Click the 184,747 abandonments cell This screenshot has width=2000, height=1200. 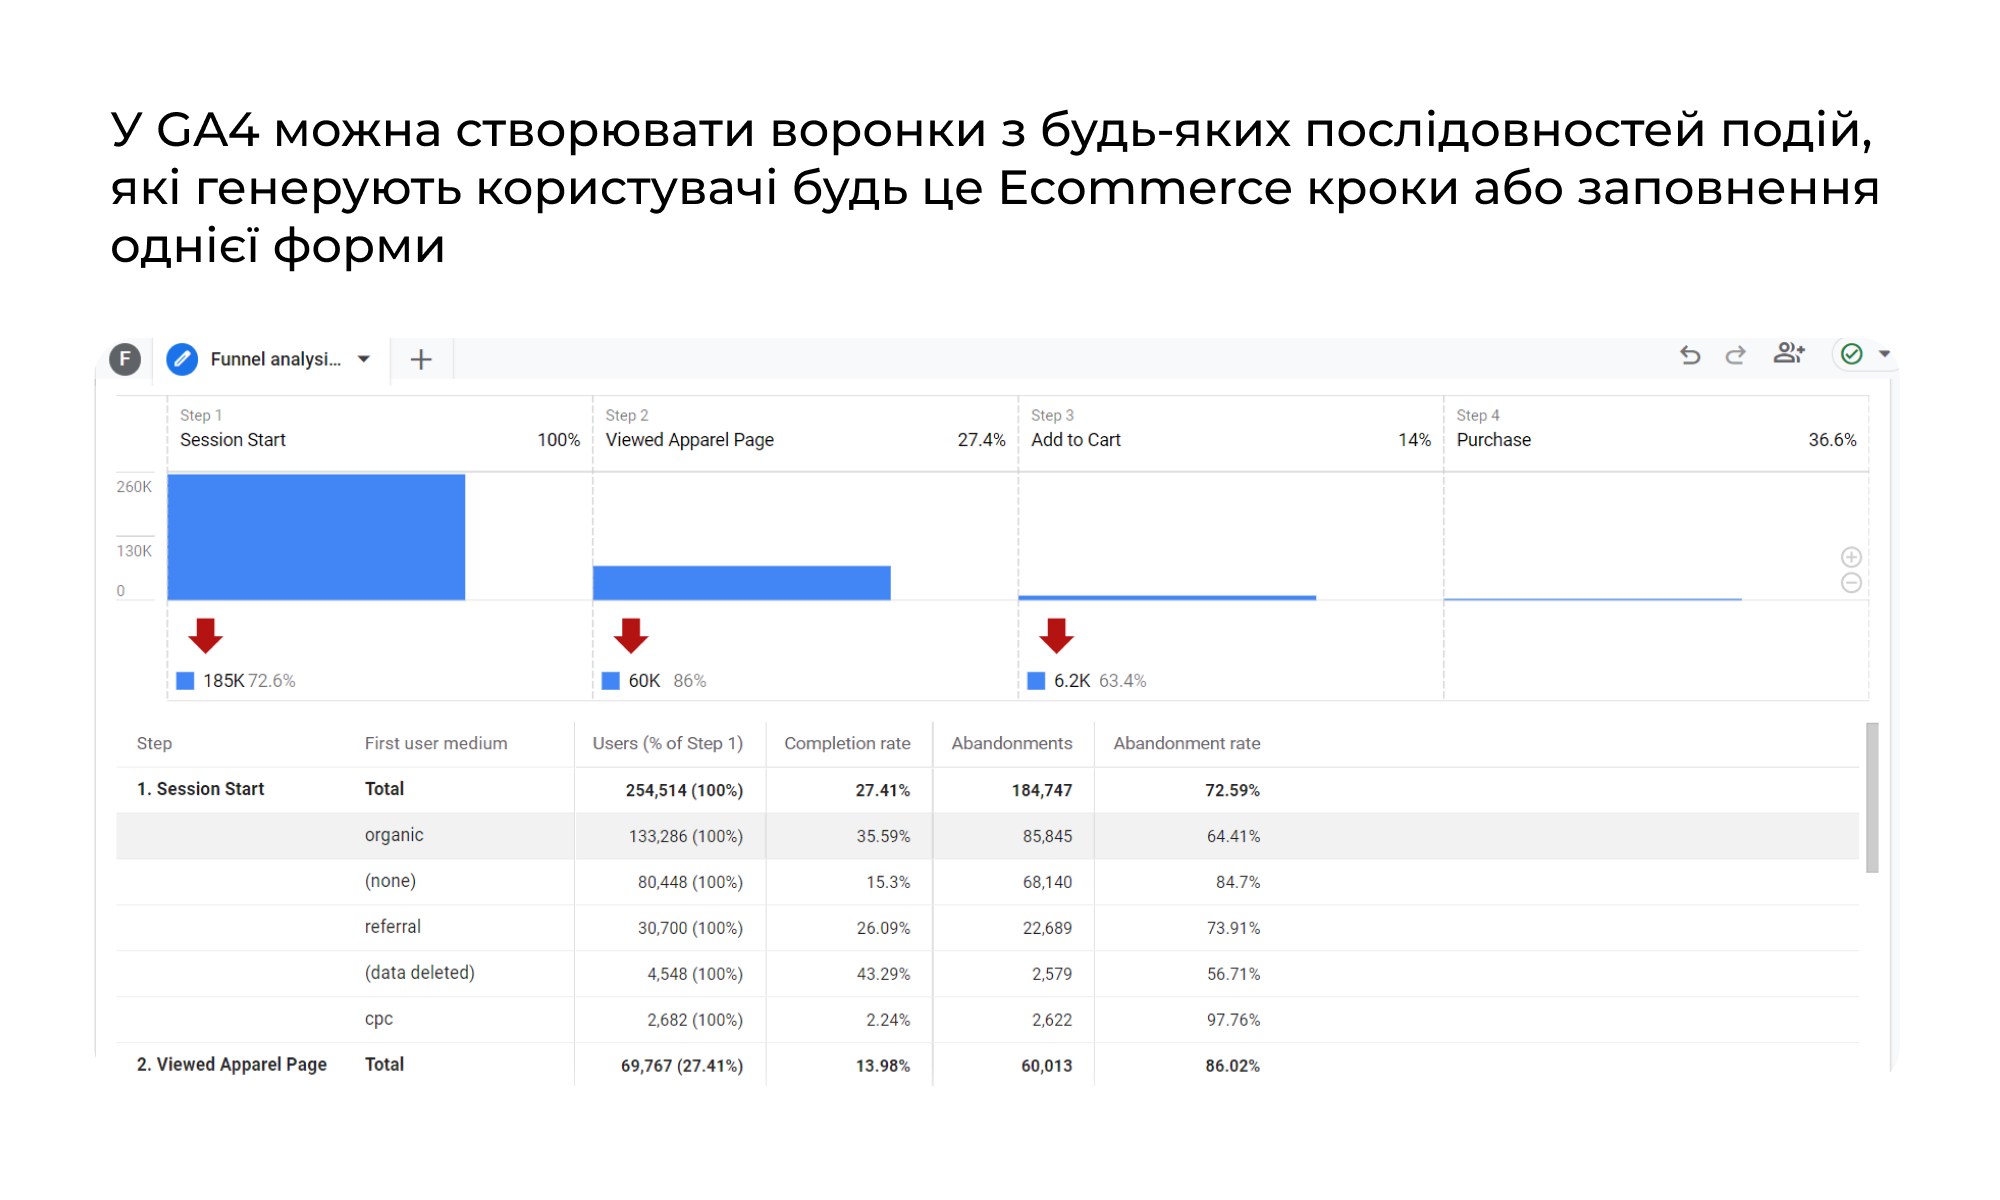(1042, 790)
